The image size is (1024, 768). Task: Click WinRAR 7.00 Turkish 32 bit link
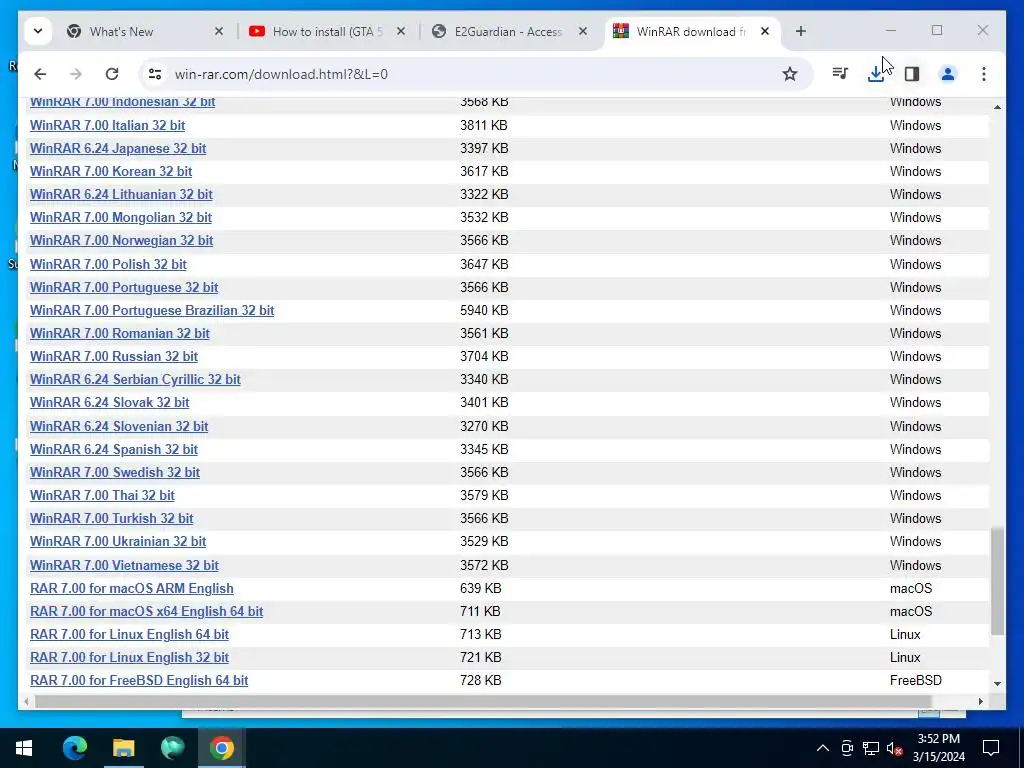pos(111,519)
